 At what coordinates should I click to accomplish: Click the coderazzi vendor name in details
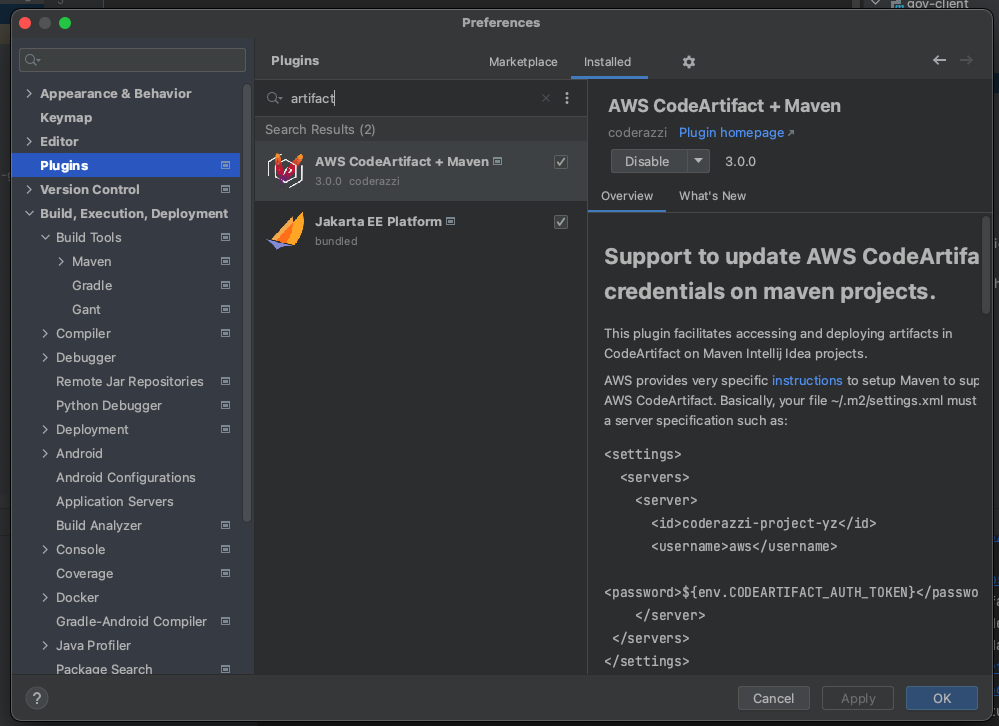tap(637, 132)
